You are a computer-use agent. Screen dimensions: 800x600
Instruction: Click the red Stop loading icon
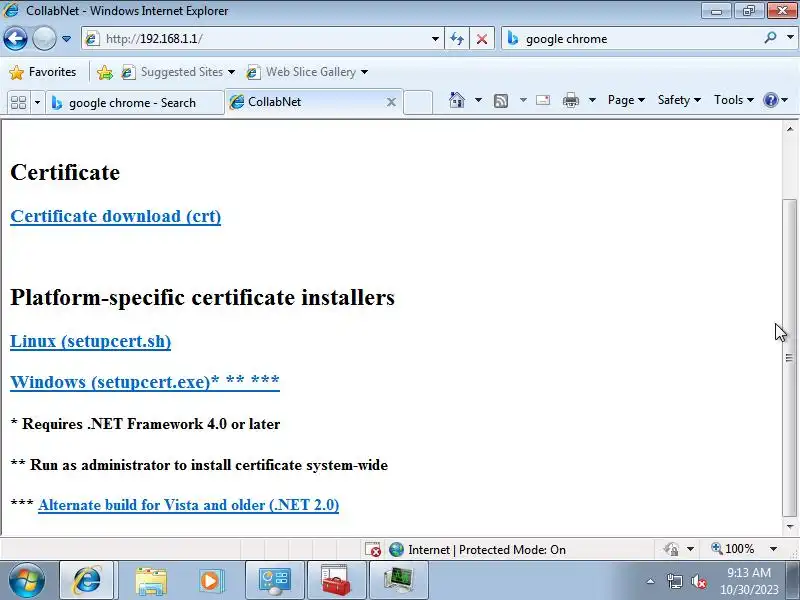tap(482, 39)
